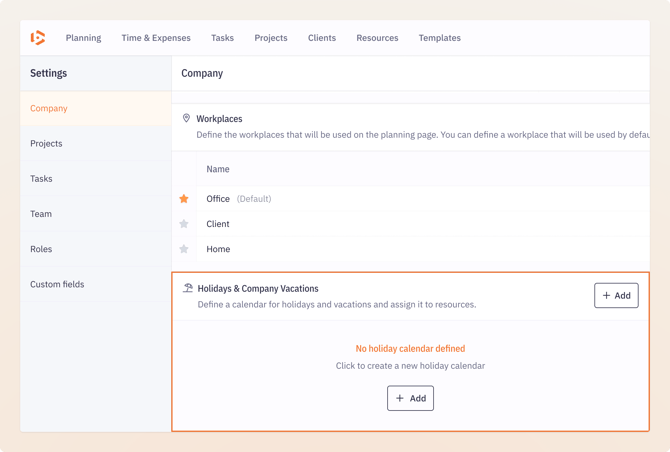Open the Tasks top navigation tab
This screenshot has height=452, width=670.
[222, 38]
